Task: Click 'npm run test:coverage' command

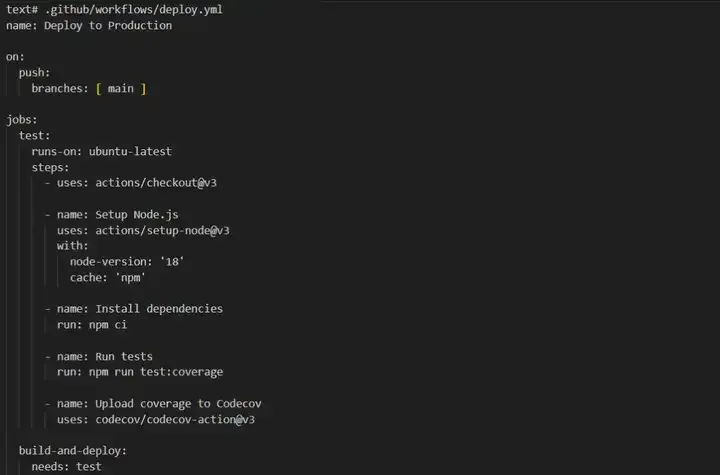Action: 156,372
